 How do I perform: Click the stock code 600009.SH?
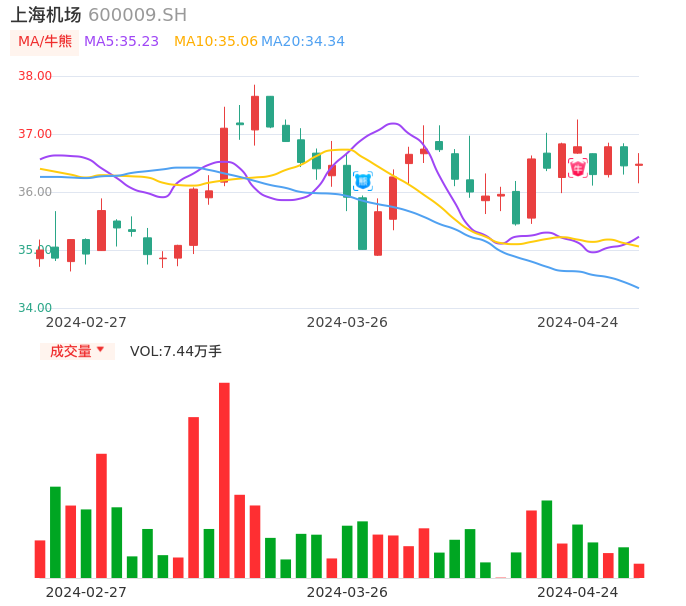click(x=137, y=15)
